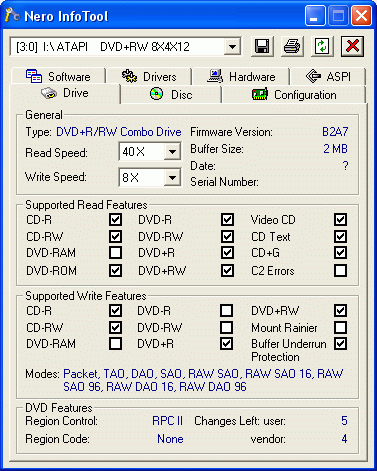Toggle DVD+R write feature checkbox

pos(227,343)
